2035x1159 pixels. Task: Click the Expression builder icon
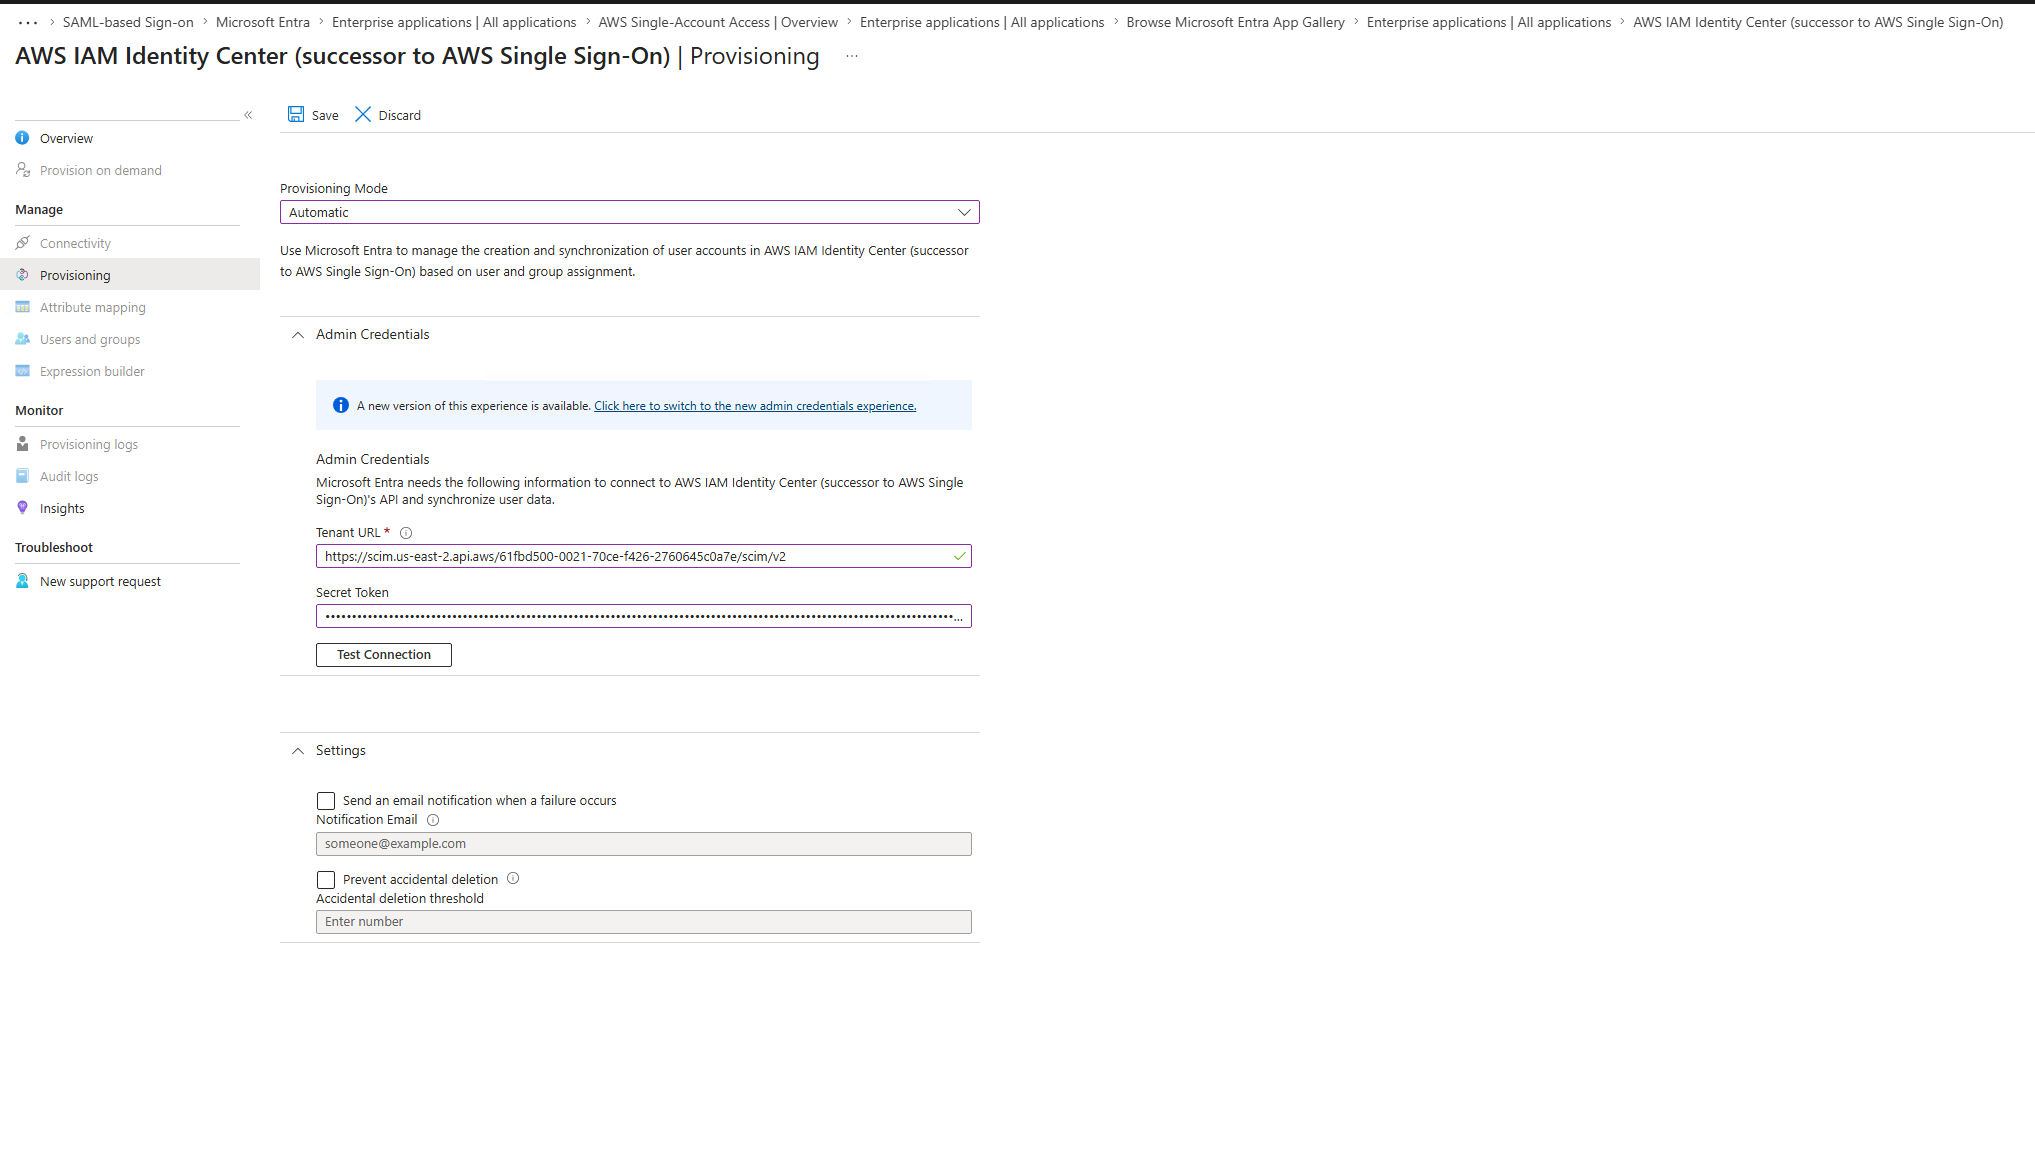(x=22, y=371)
